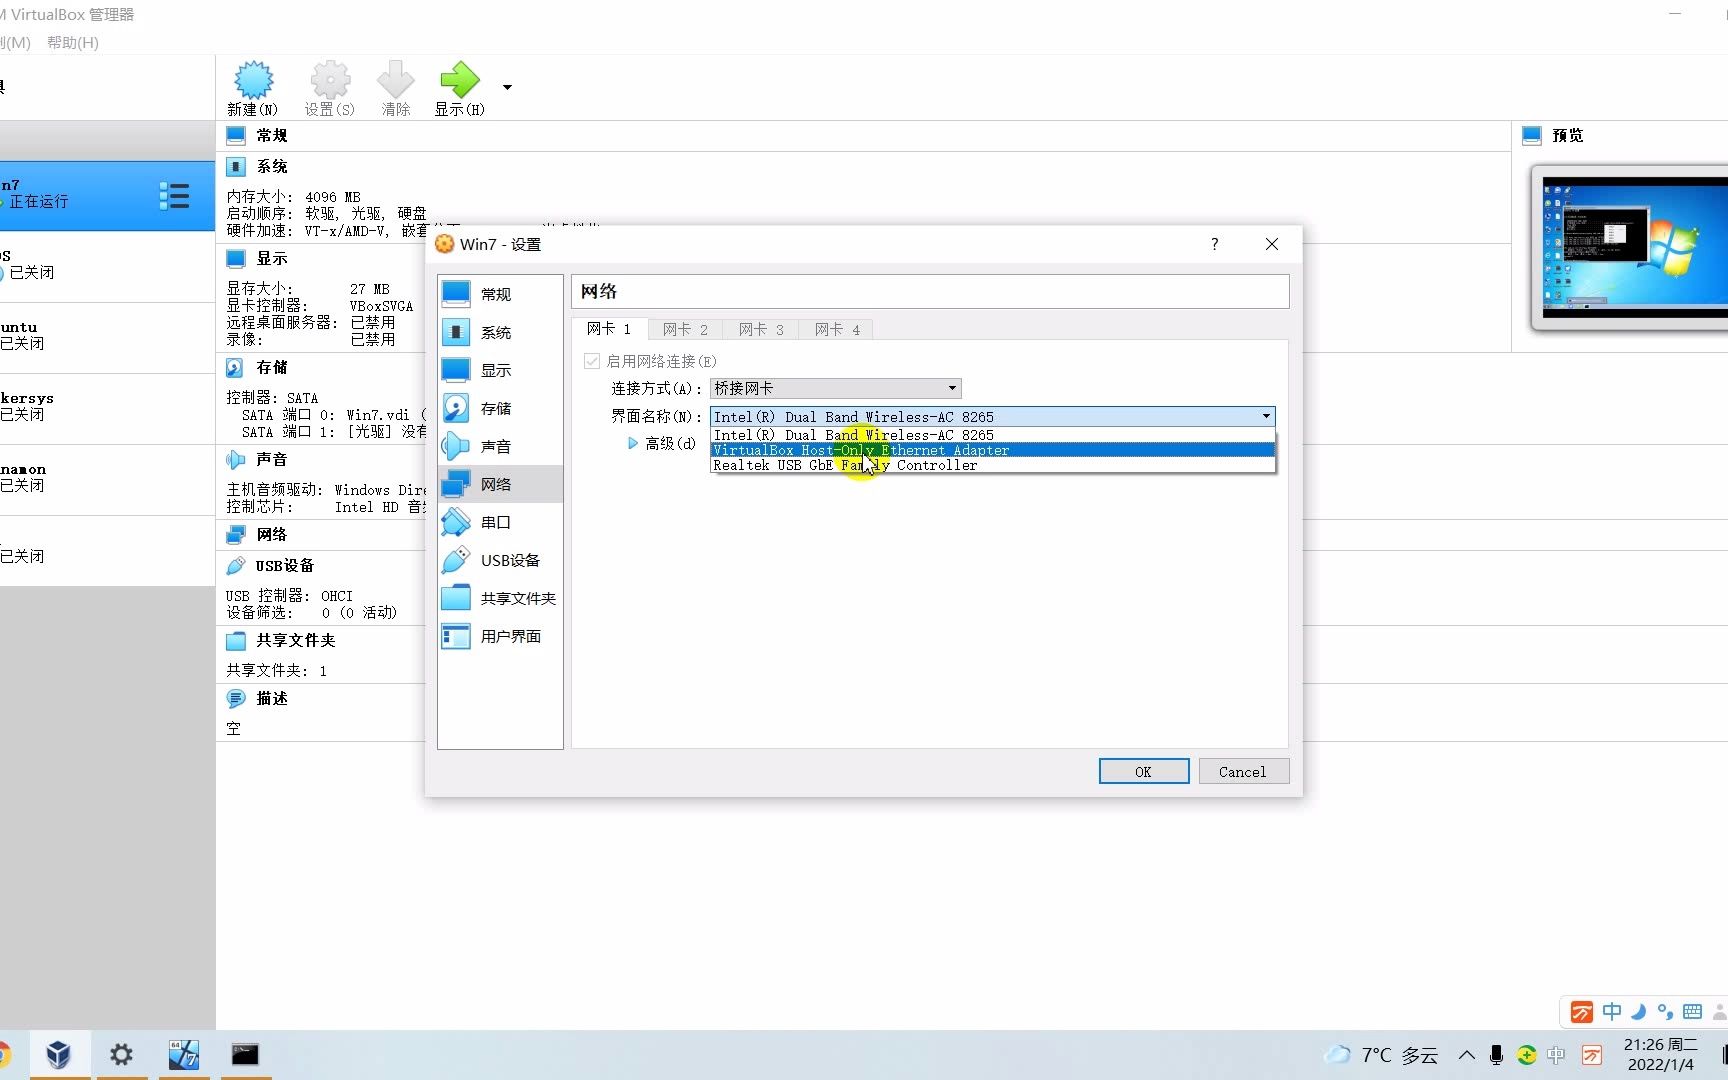
Task: Toggle the 启用网络连接 checkbox
Action: (590, 361)
